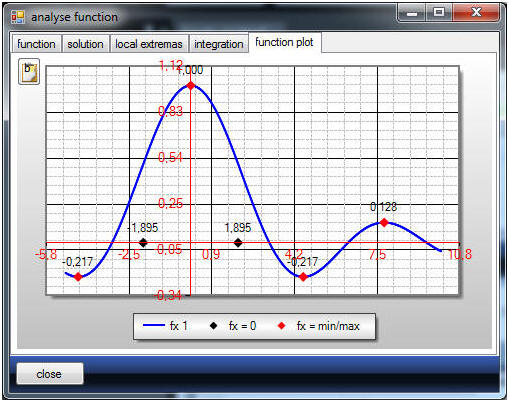Click the black zero marker at -1,895

click(x=143, y=243)
